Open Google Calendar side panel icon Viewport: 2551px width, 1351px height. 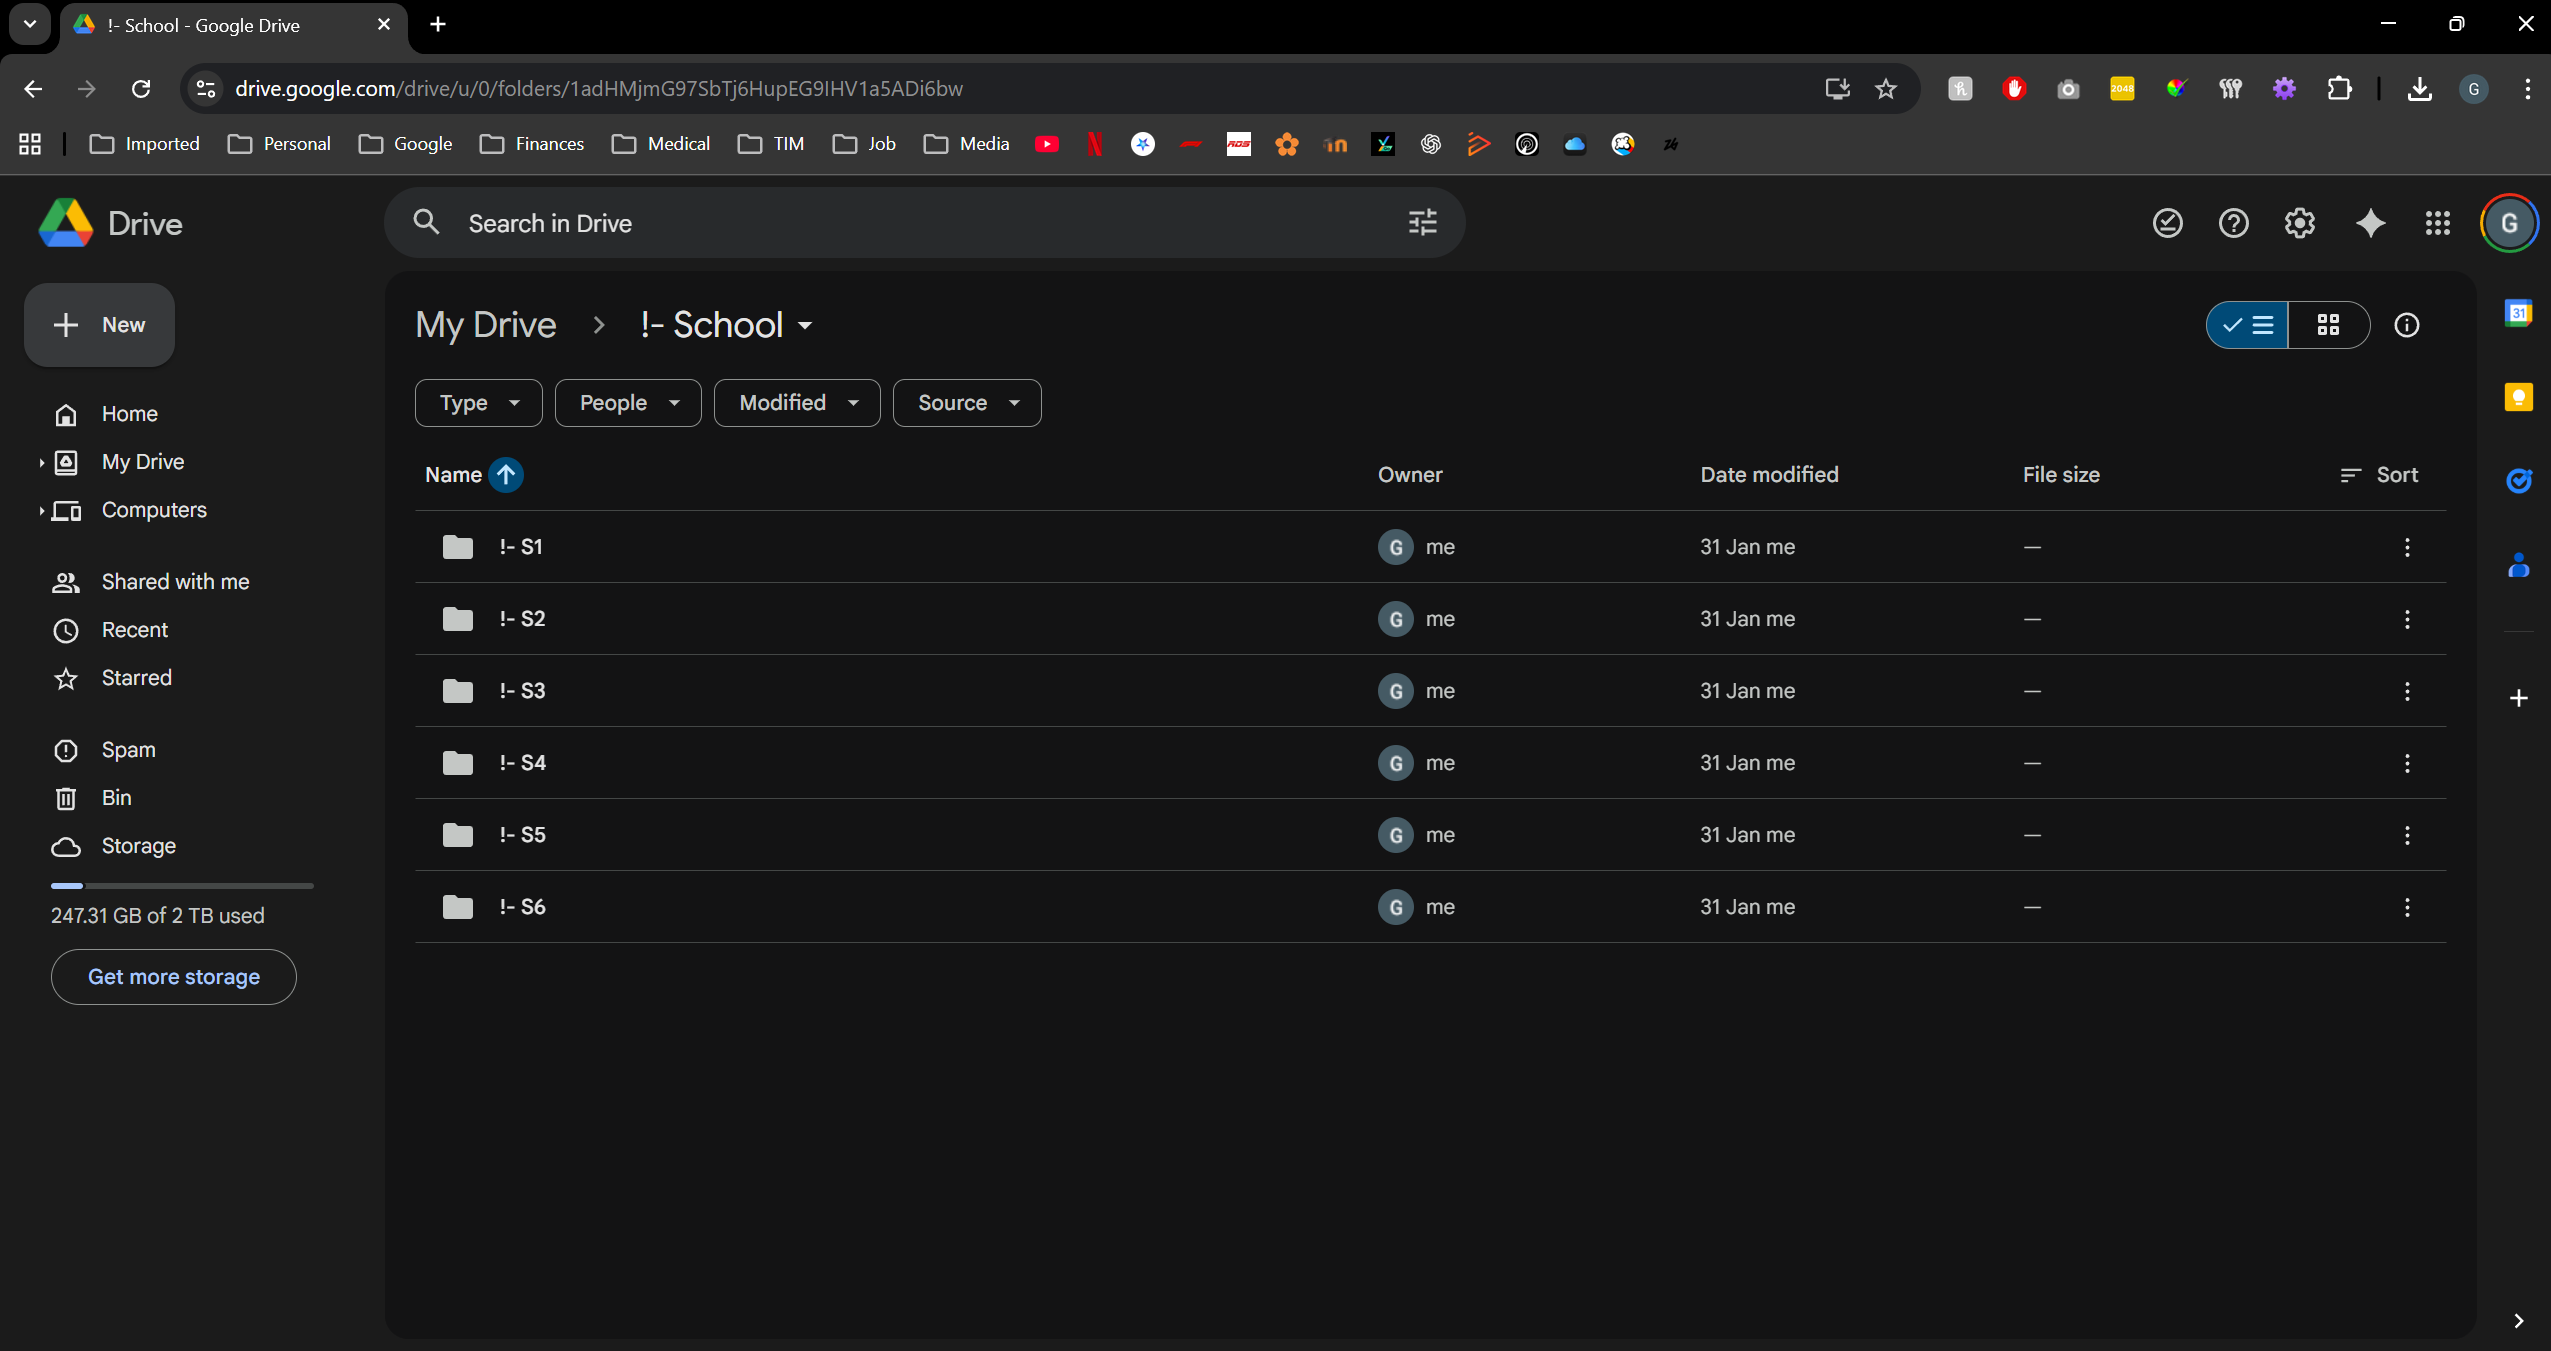pos(2518,313)
